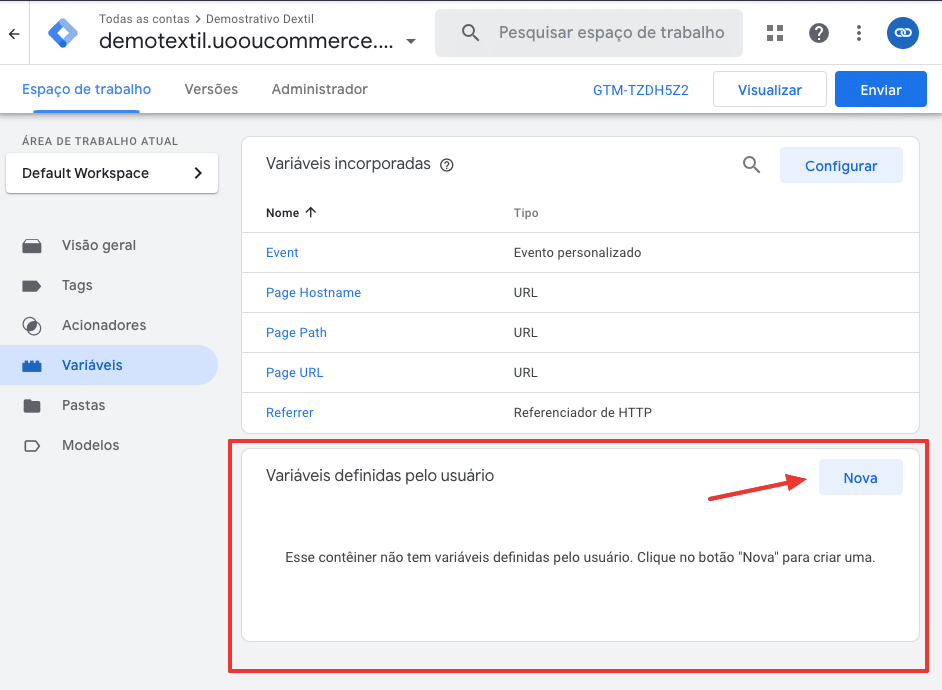Focus the Pesquisar espaço de trabalho field

(x=589, y=33)
